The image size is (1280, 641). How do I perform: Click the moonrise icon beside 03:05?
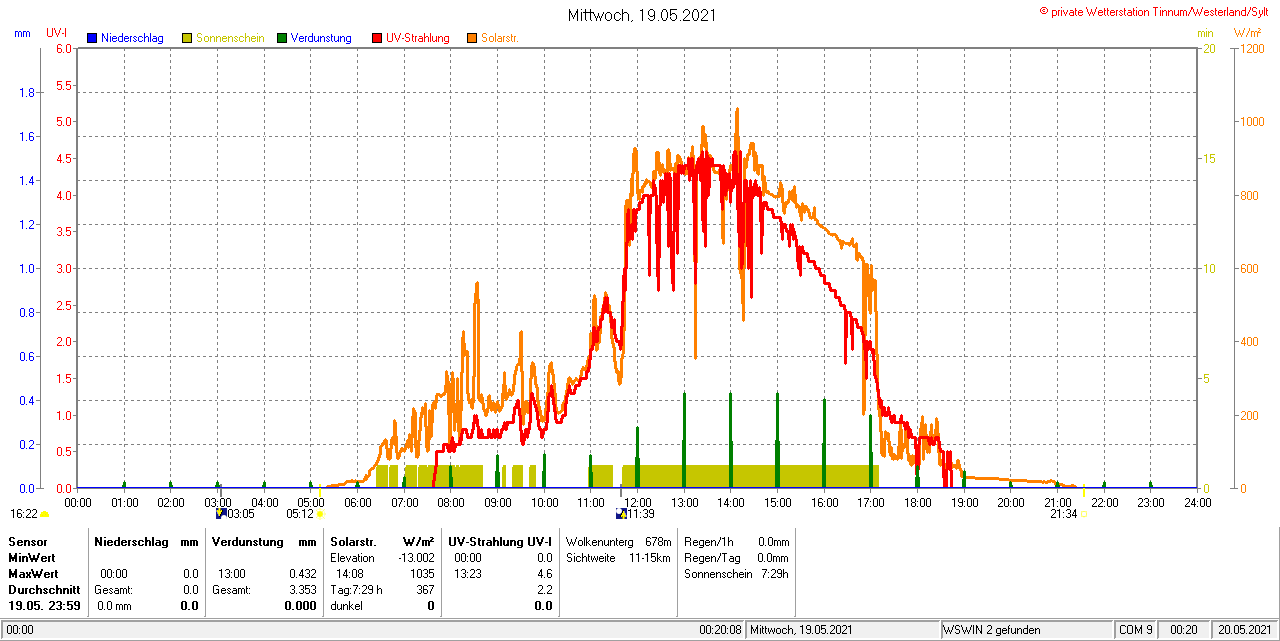click(x=221, y=514)
